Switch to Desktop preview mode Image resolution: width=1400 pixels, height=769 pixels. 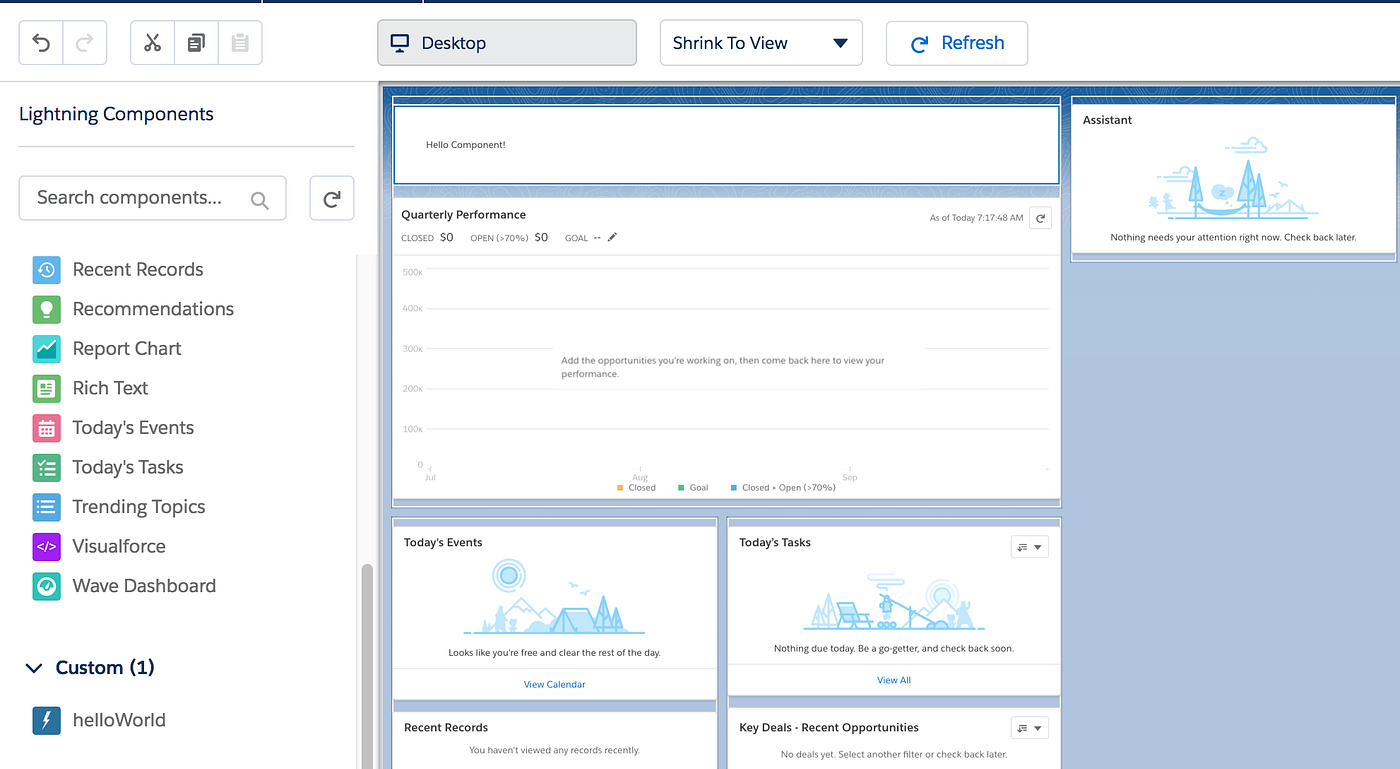pos(506,42)
